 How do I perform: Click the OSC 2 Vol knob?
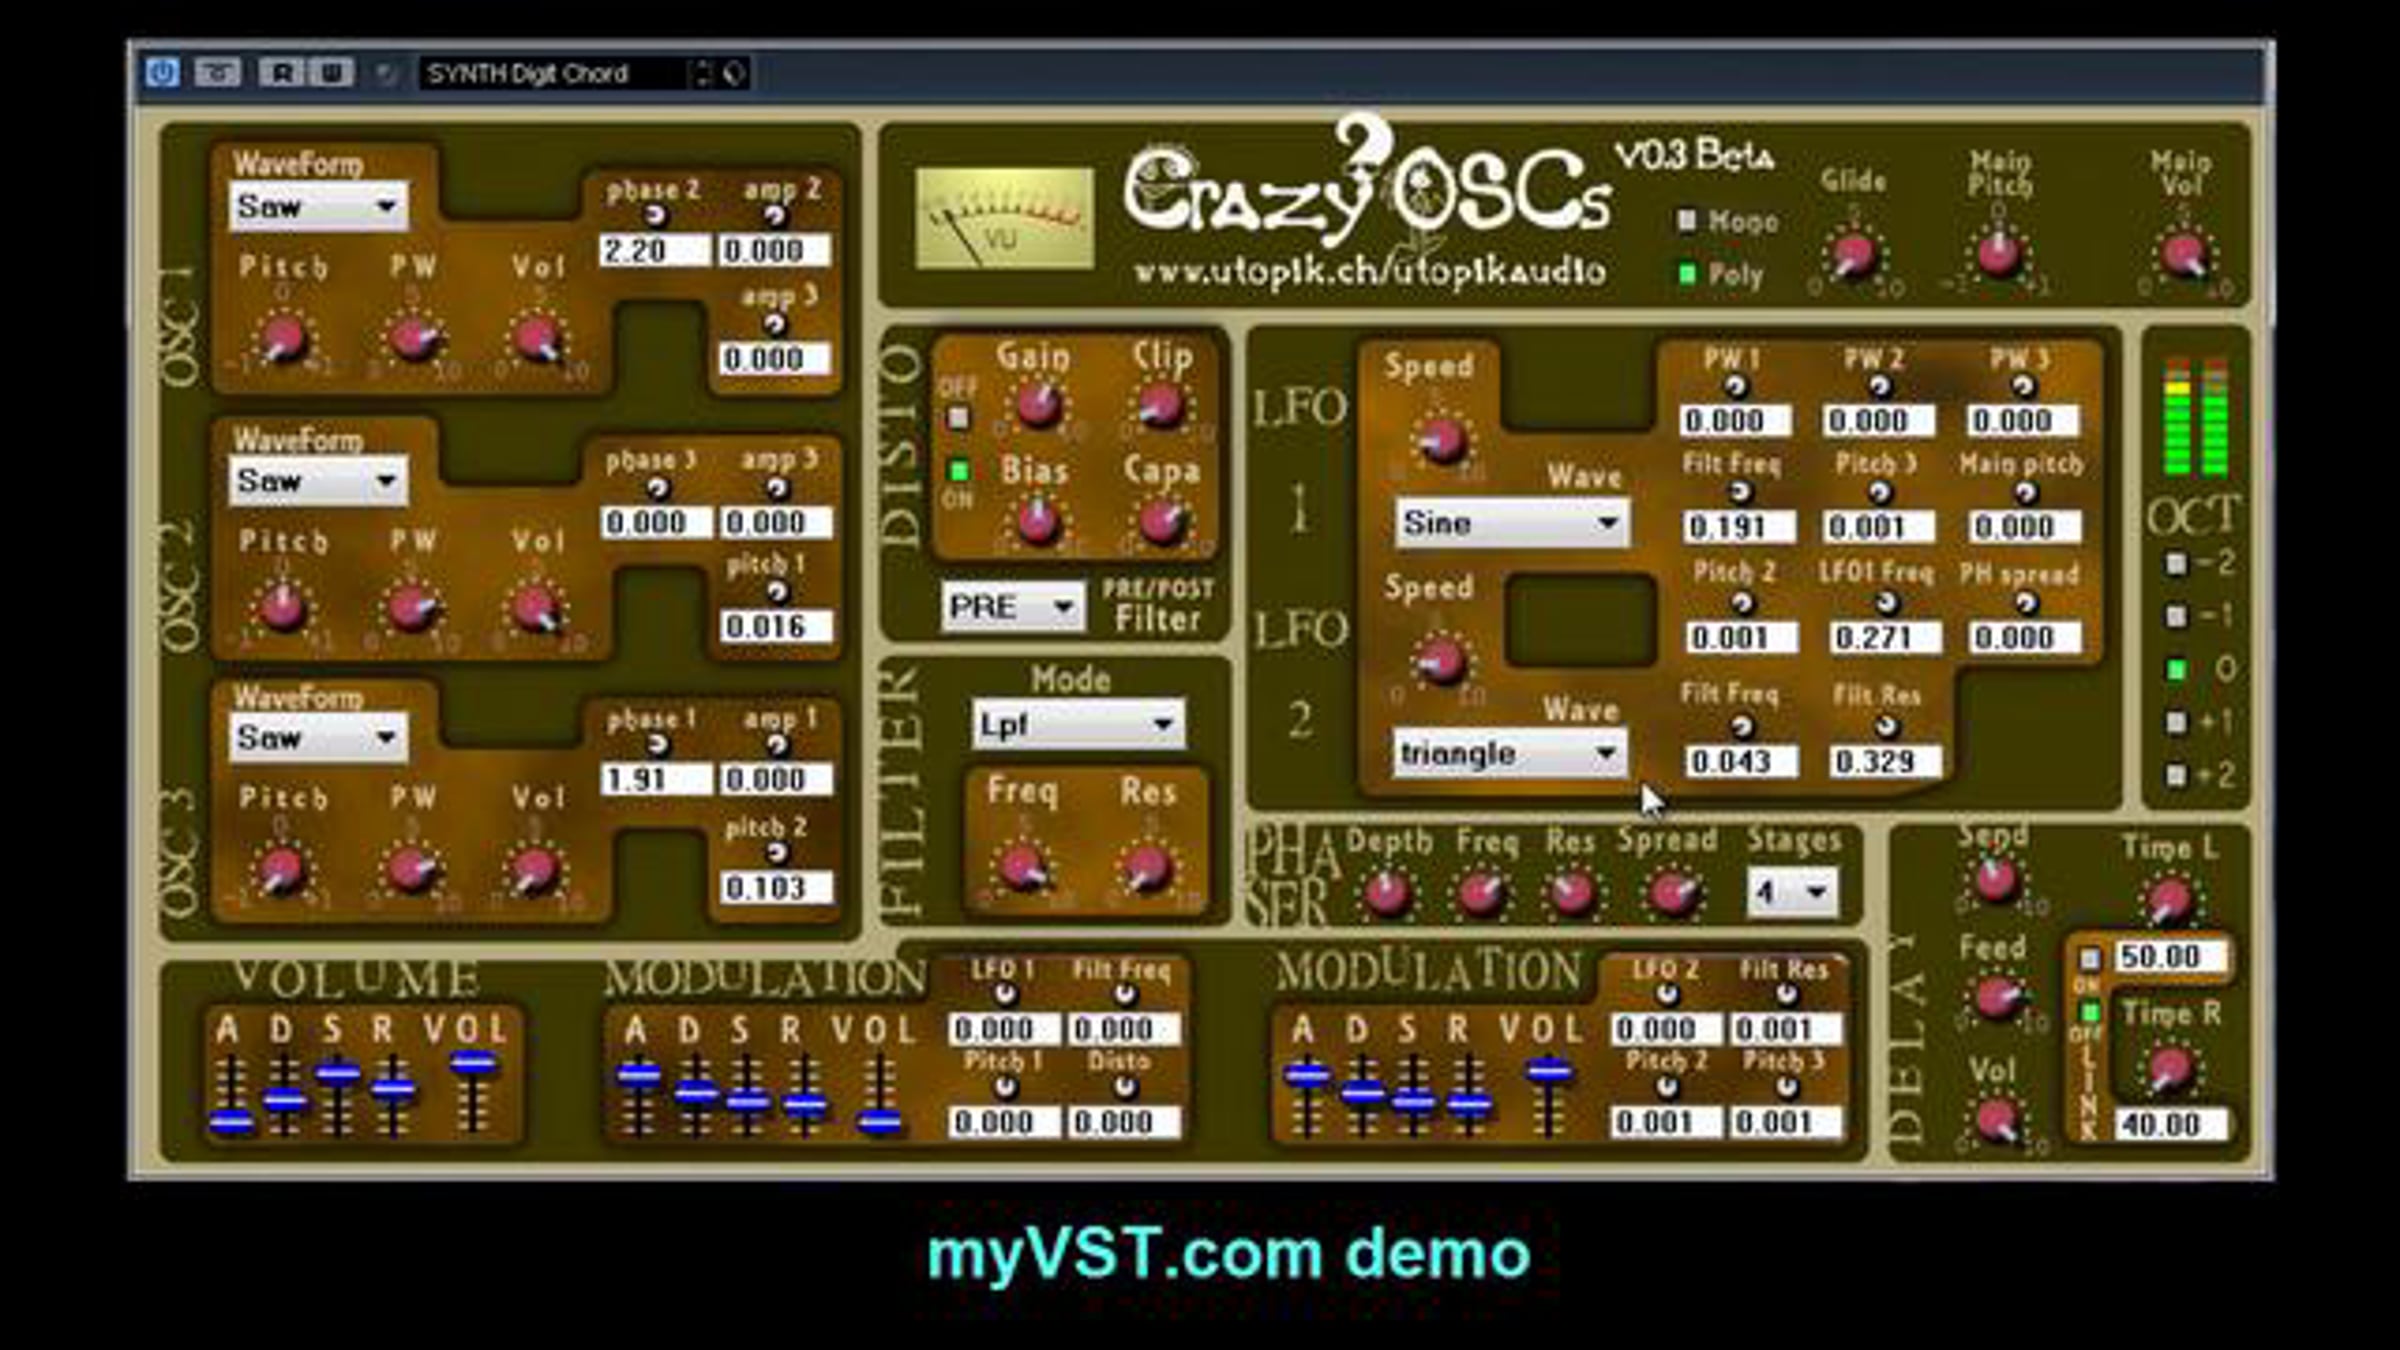(x=535, y=608)
